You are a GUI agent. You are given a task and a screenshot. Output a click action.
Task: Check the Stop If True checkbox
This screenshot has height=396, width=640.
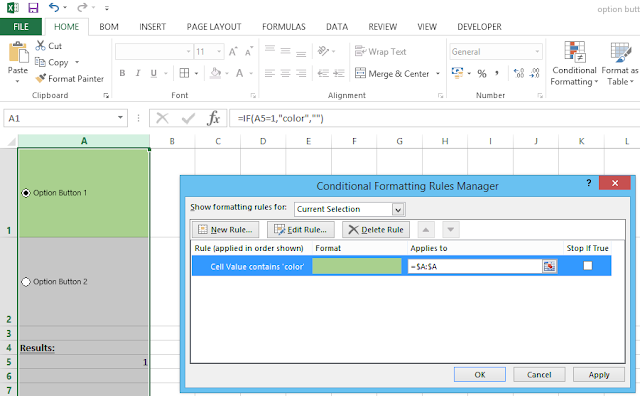tap(588, 266)
